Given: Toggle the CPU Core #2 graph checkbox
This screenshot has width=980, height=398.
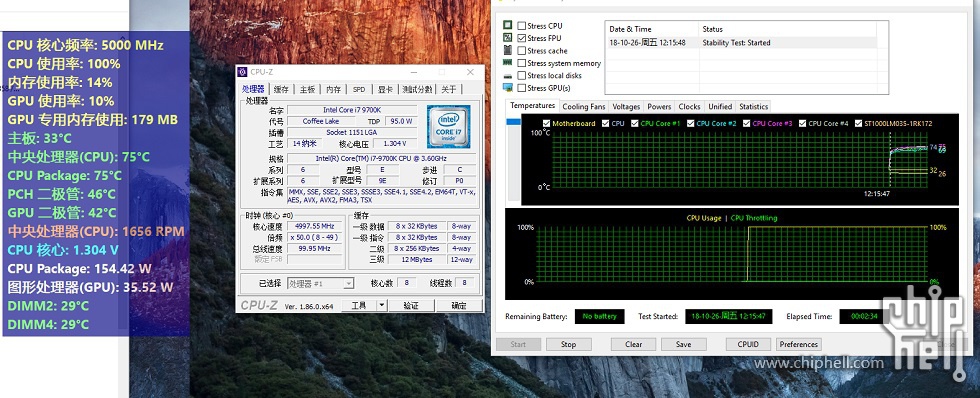Looking at the screenshot, I should pos(691,123).
